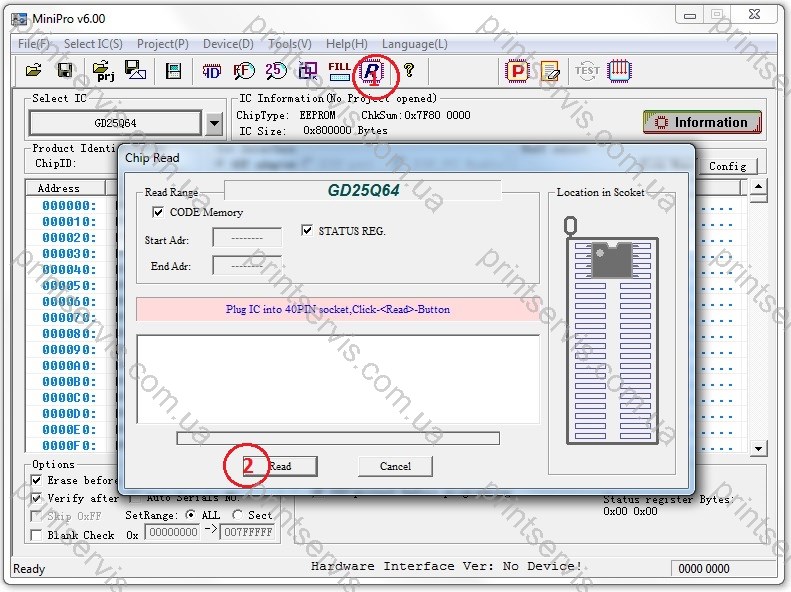Click the erase chip toolbar icon
Screen dimensions: 791x592
550,71
